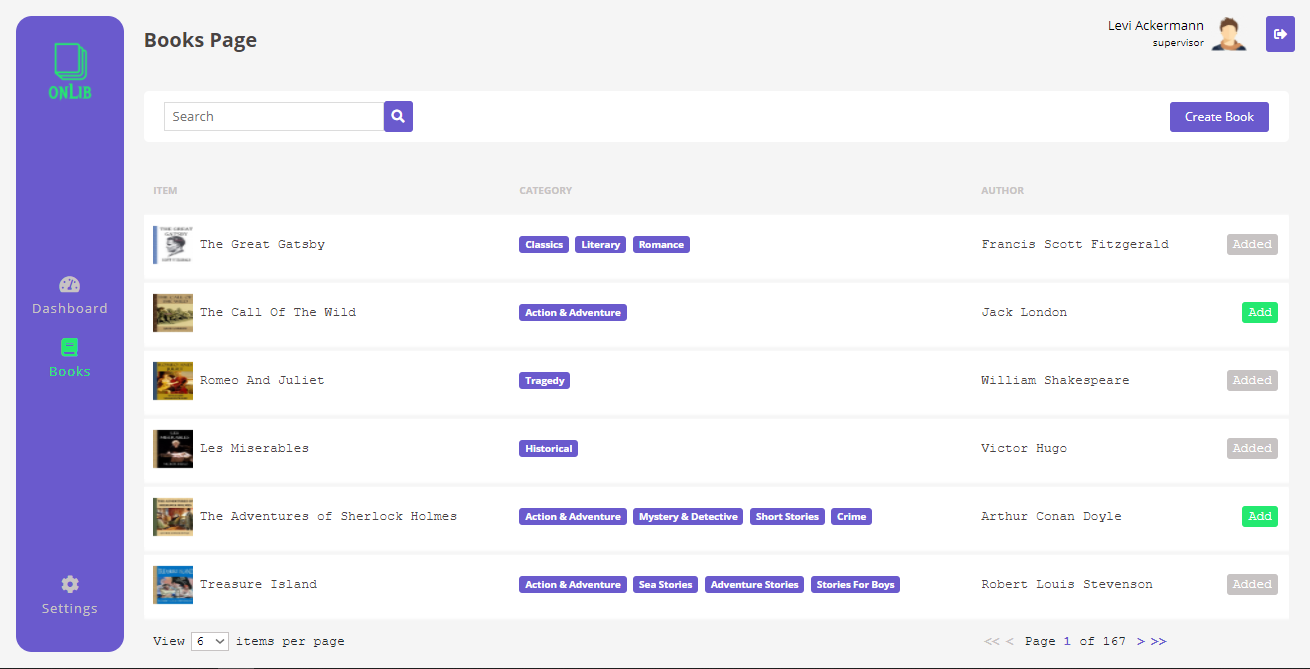Open Sherlock Holmes cover thumbnail

pos(173,516)
